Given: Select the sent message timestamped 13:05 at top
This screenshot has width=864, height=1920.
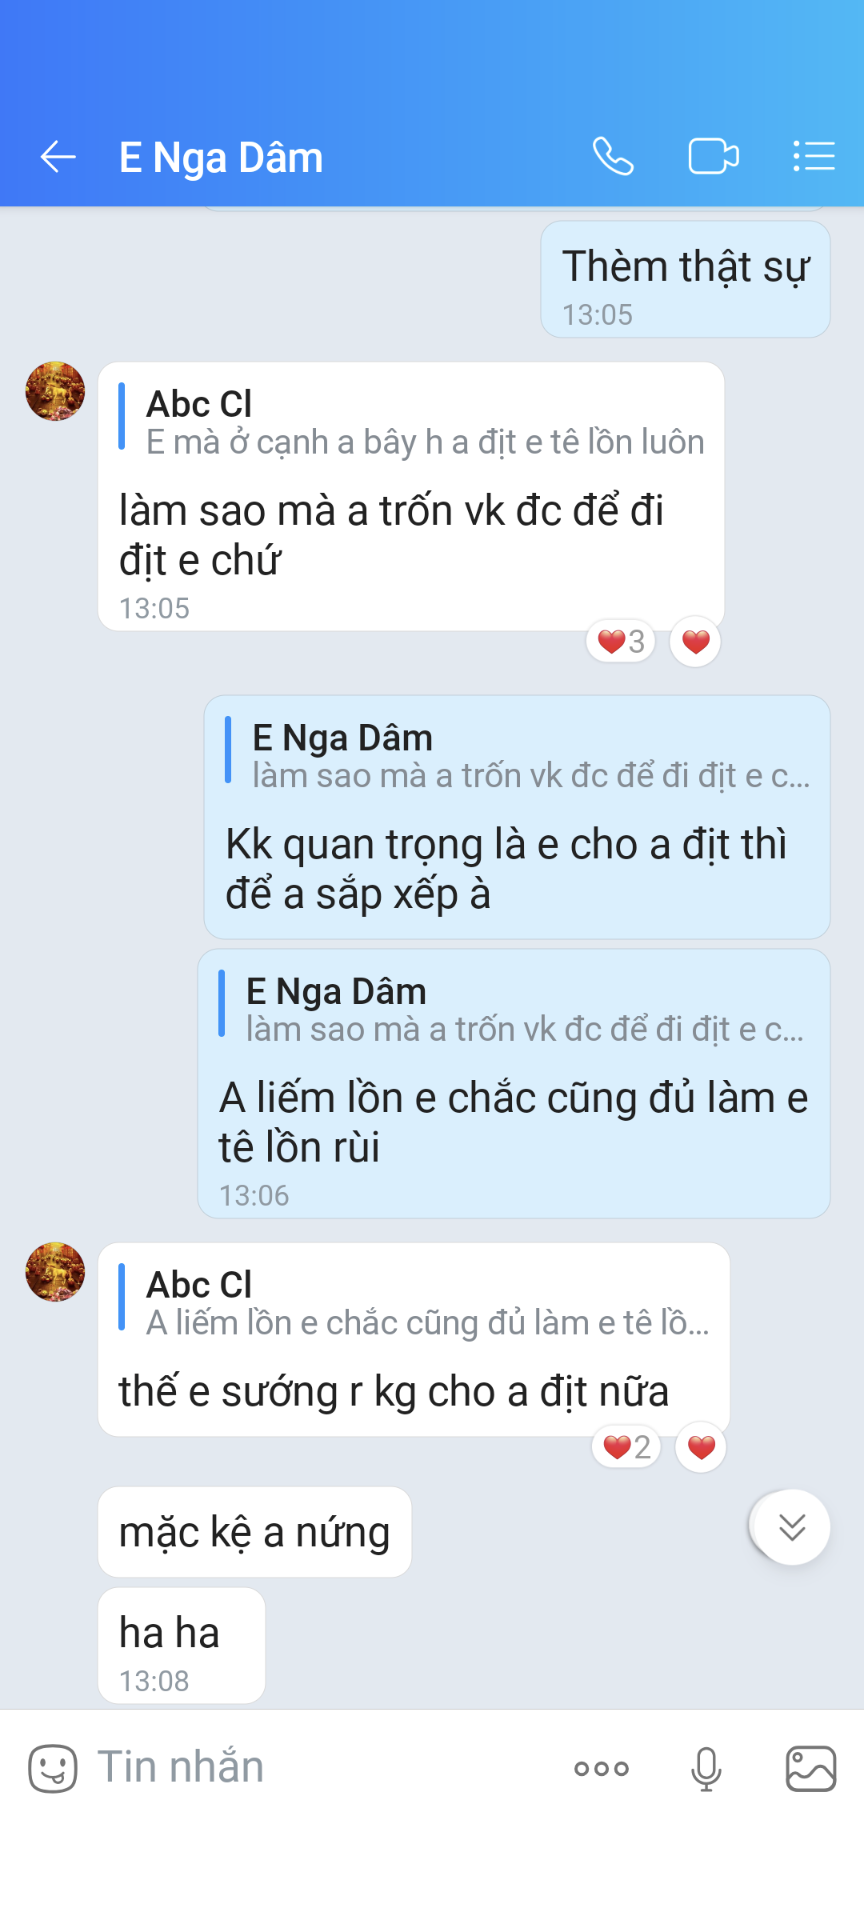Looking at the screenshot, I should point(685,280).
